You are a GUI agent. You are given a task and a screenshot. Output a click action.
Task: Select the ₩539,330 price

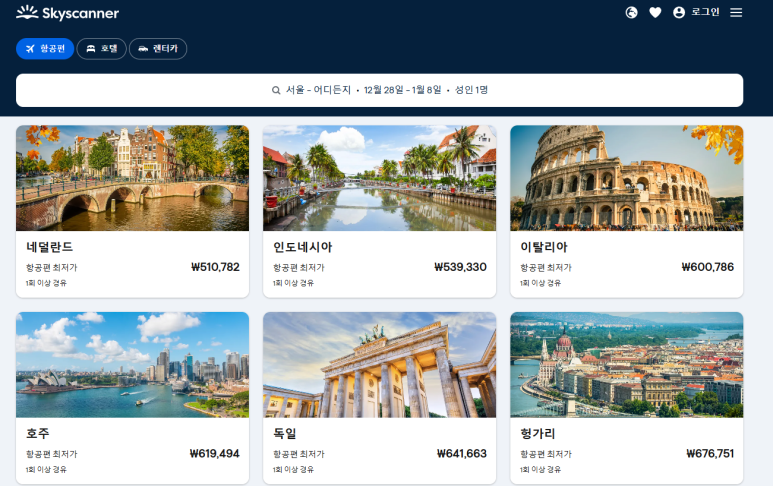pyautogui.click(x=460, y=267)
